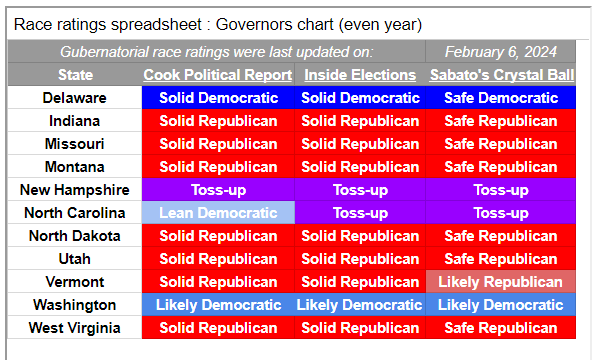The image size is (611, 360).
Task: Open the Cook Political Report link
Action: (x=217, y=75)
